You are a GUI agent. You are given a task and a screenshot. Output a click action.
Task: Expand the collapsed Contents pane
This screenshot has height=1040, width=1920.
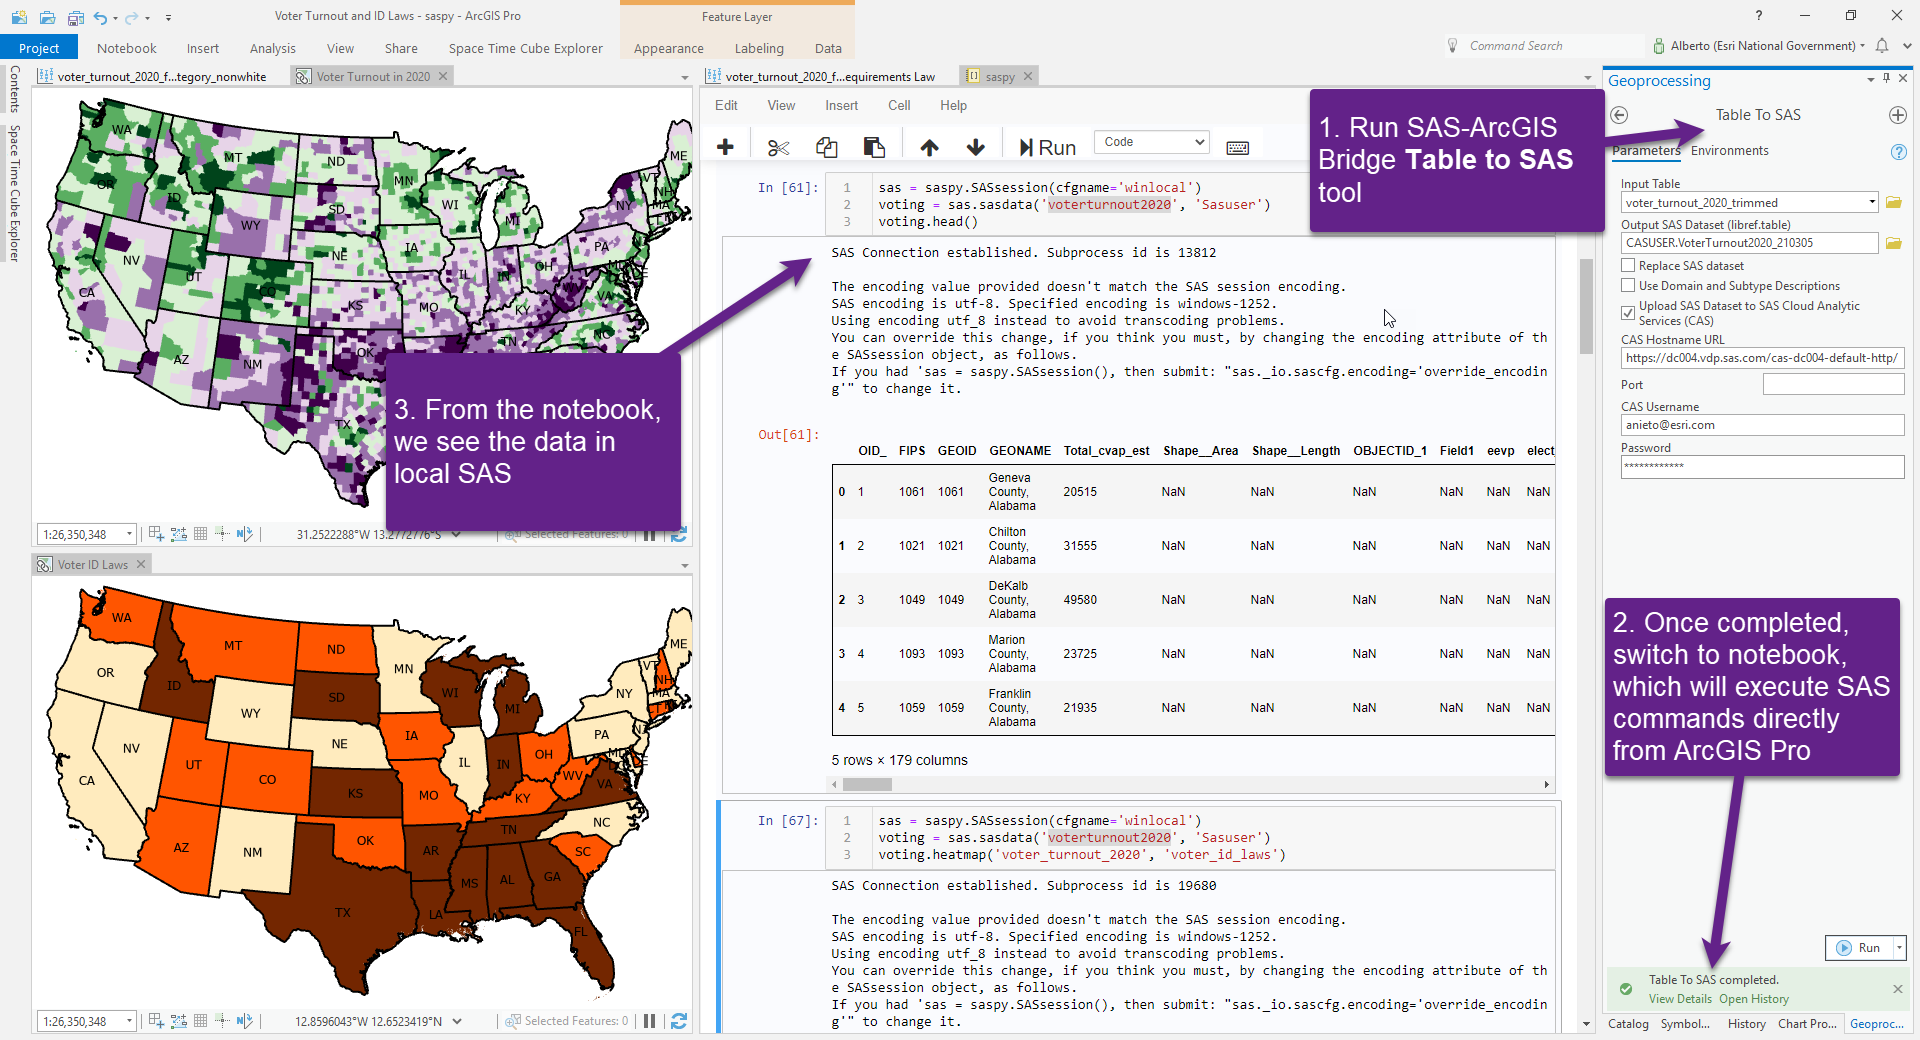coord(14,89)
